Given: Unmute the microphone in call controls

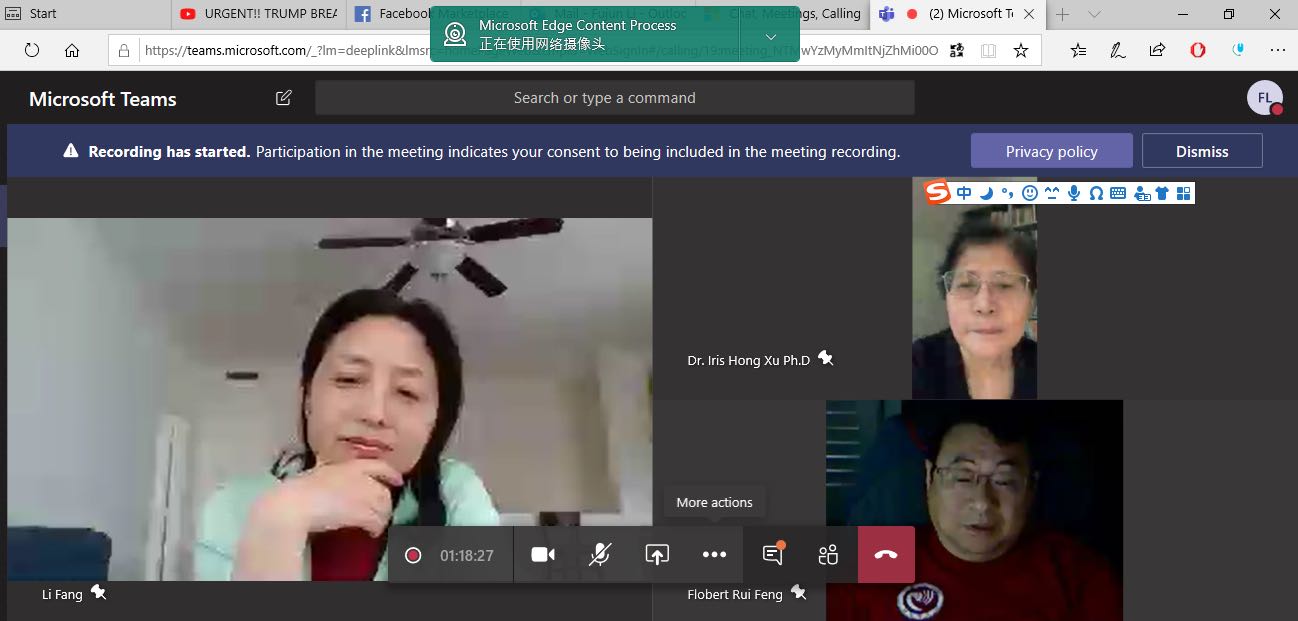Looking at the screenshot, I should (600, 555).
